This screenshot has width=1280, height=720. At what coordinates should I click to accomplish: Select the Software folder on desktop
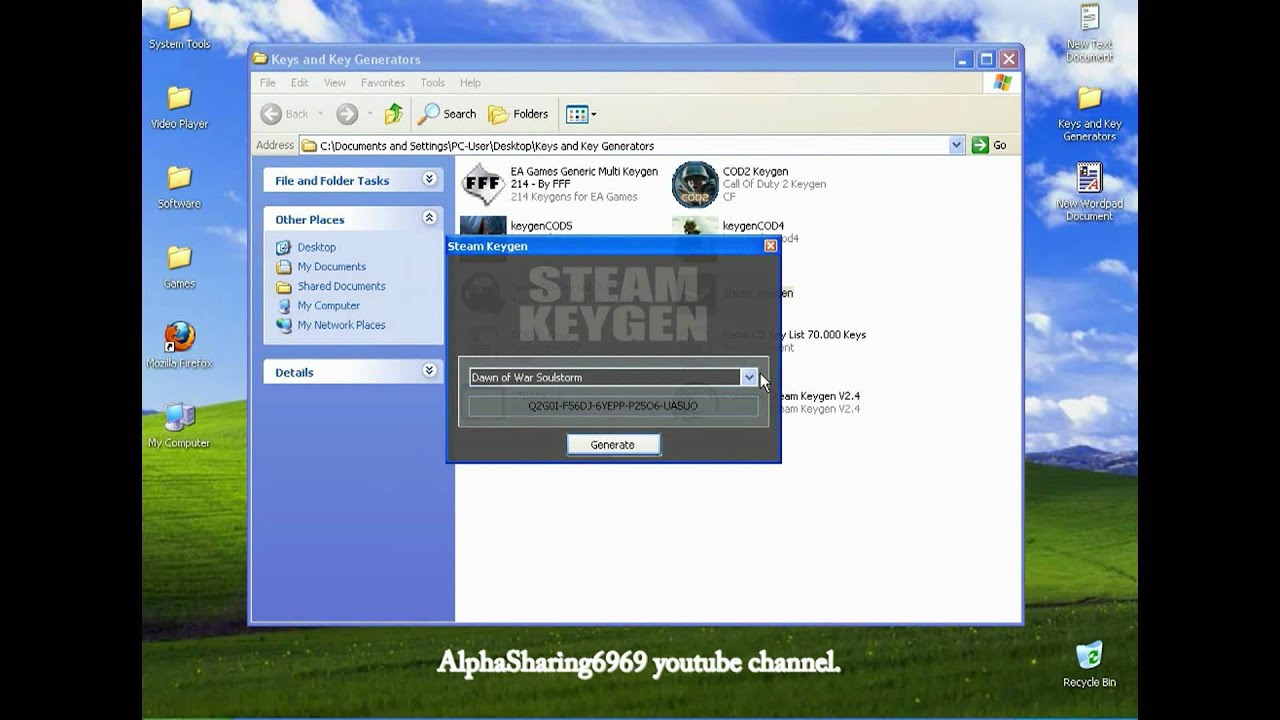click(179, 186)
